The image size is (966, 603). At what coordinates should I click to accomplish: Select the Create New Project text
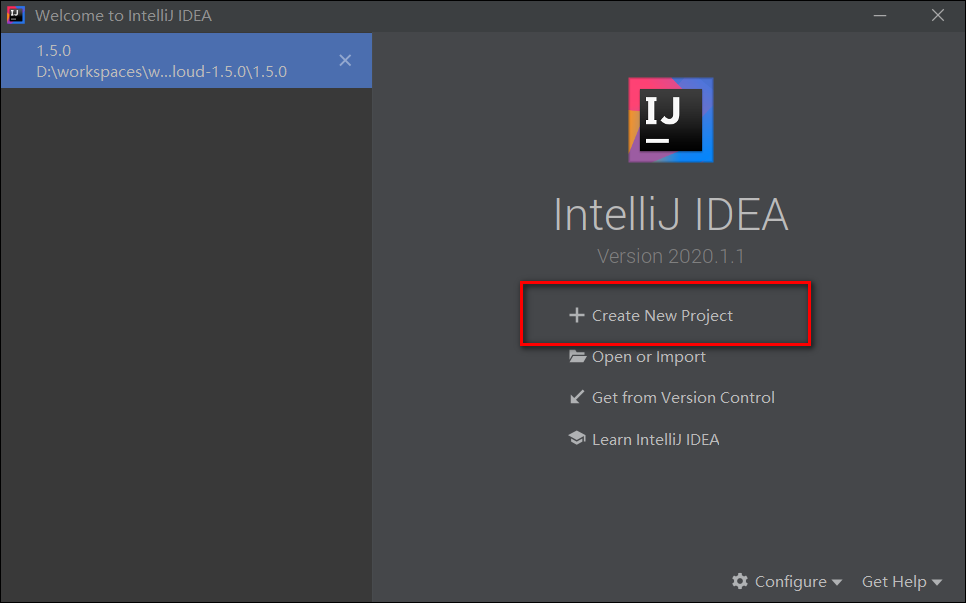click(x=662, y=315)
